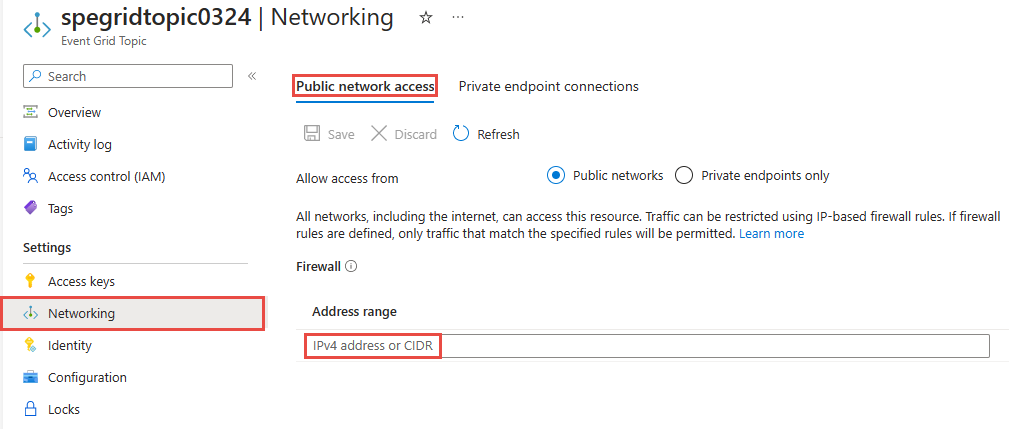Click the Refresh icon
This screenshot has height=429, width=1009.
(461, 134)
